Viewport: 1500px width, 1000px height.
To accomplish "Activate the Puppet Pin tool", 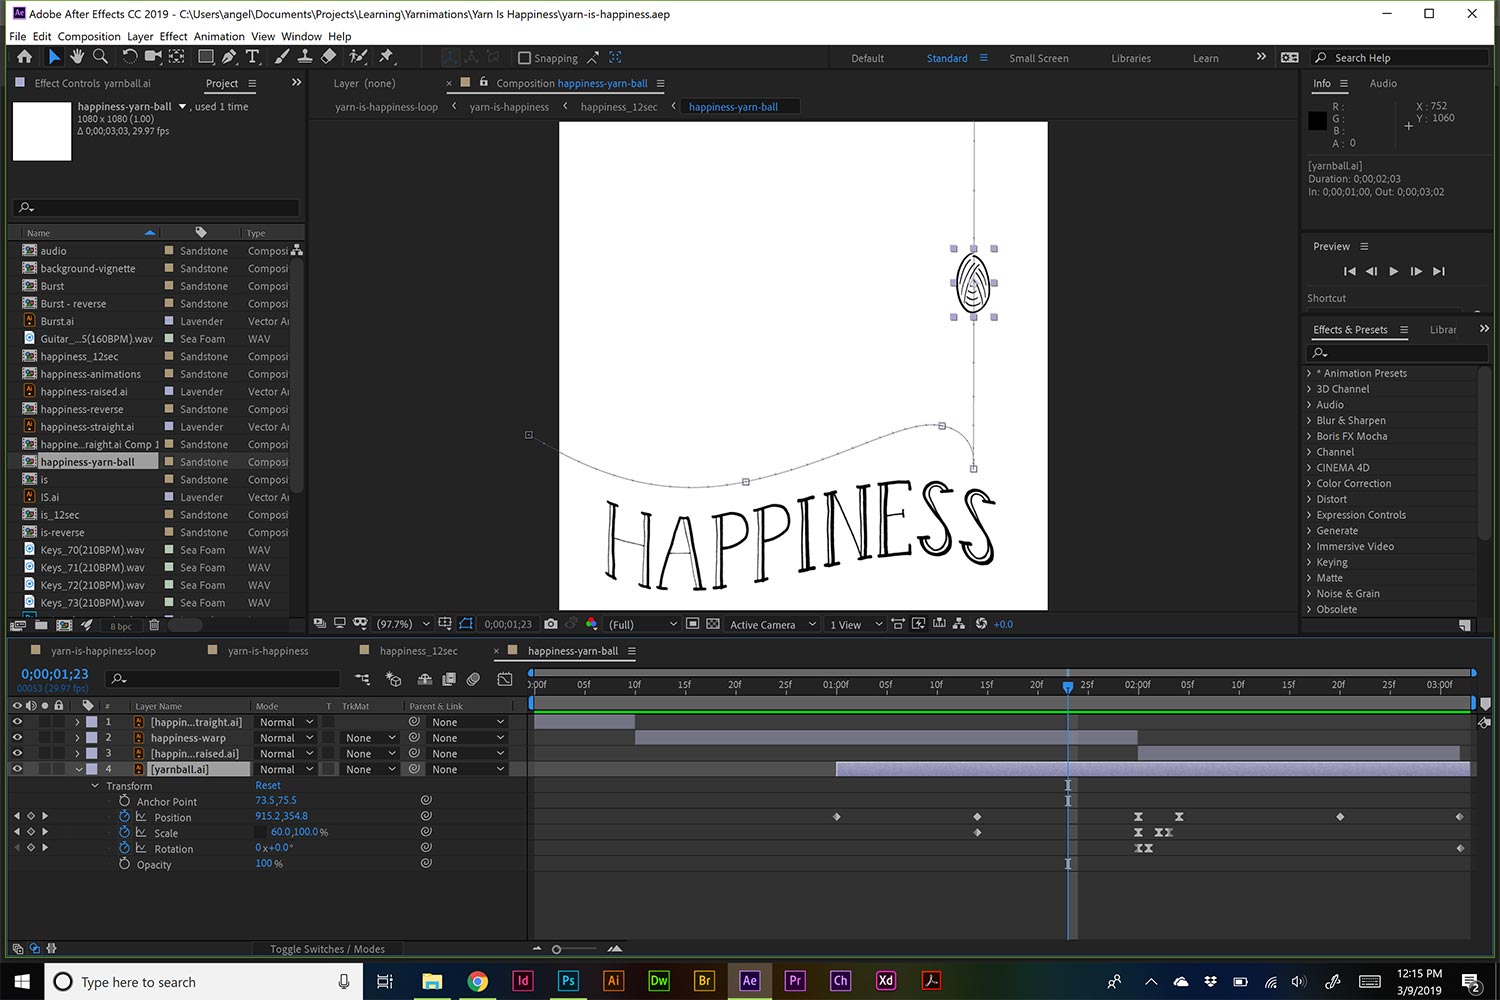I will tap(386, 57).
